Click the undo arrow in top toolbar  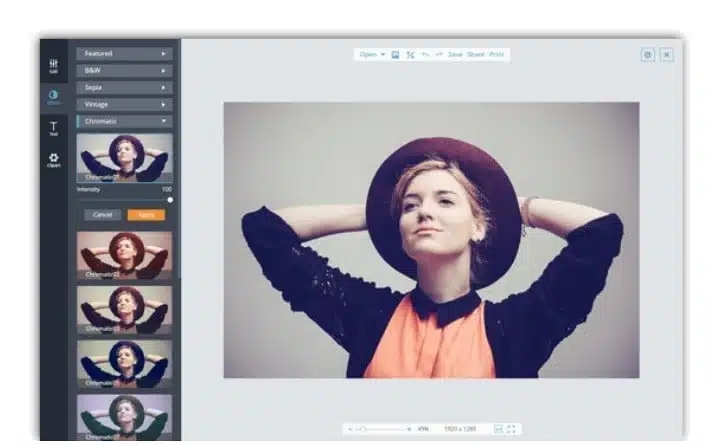coord(425,54)
